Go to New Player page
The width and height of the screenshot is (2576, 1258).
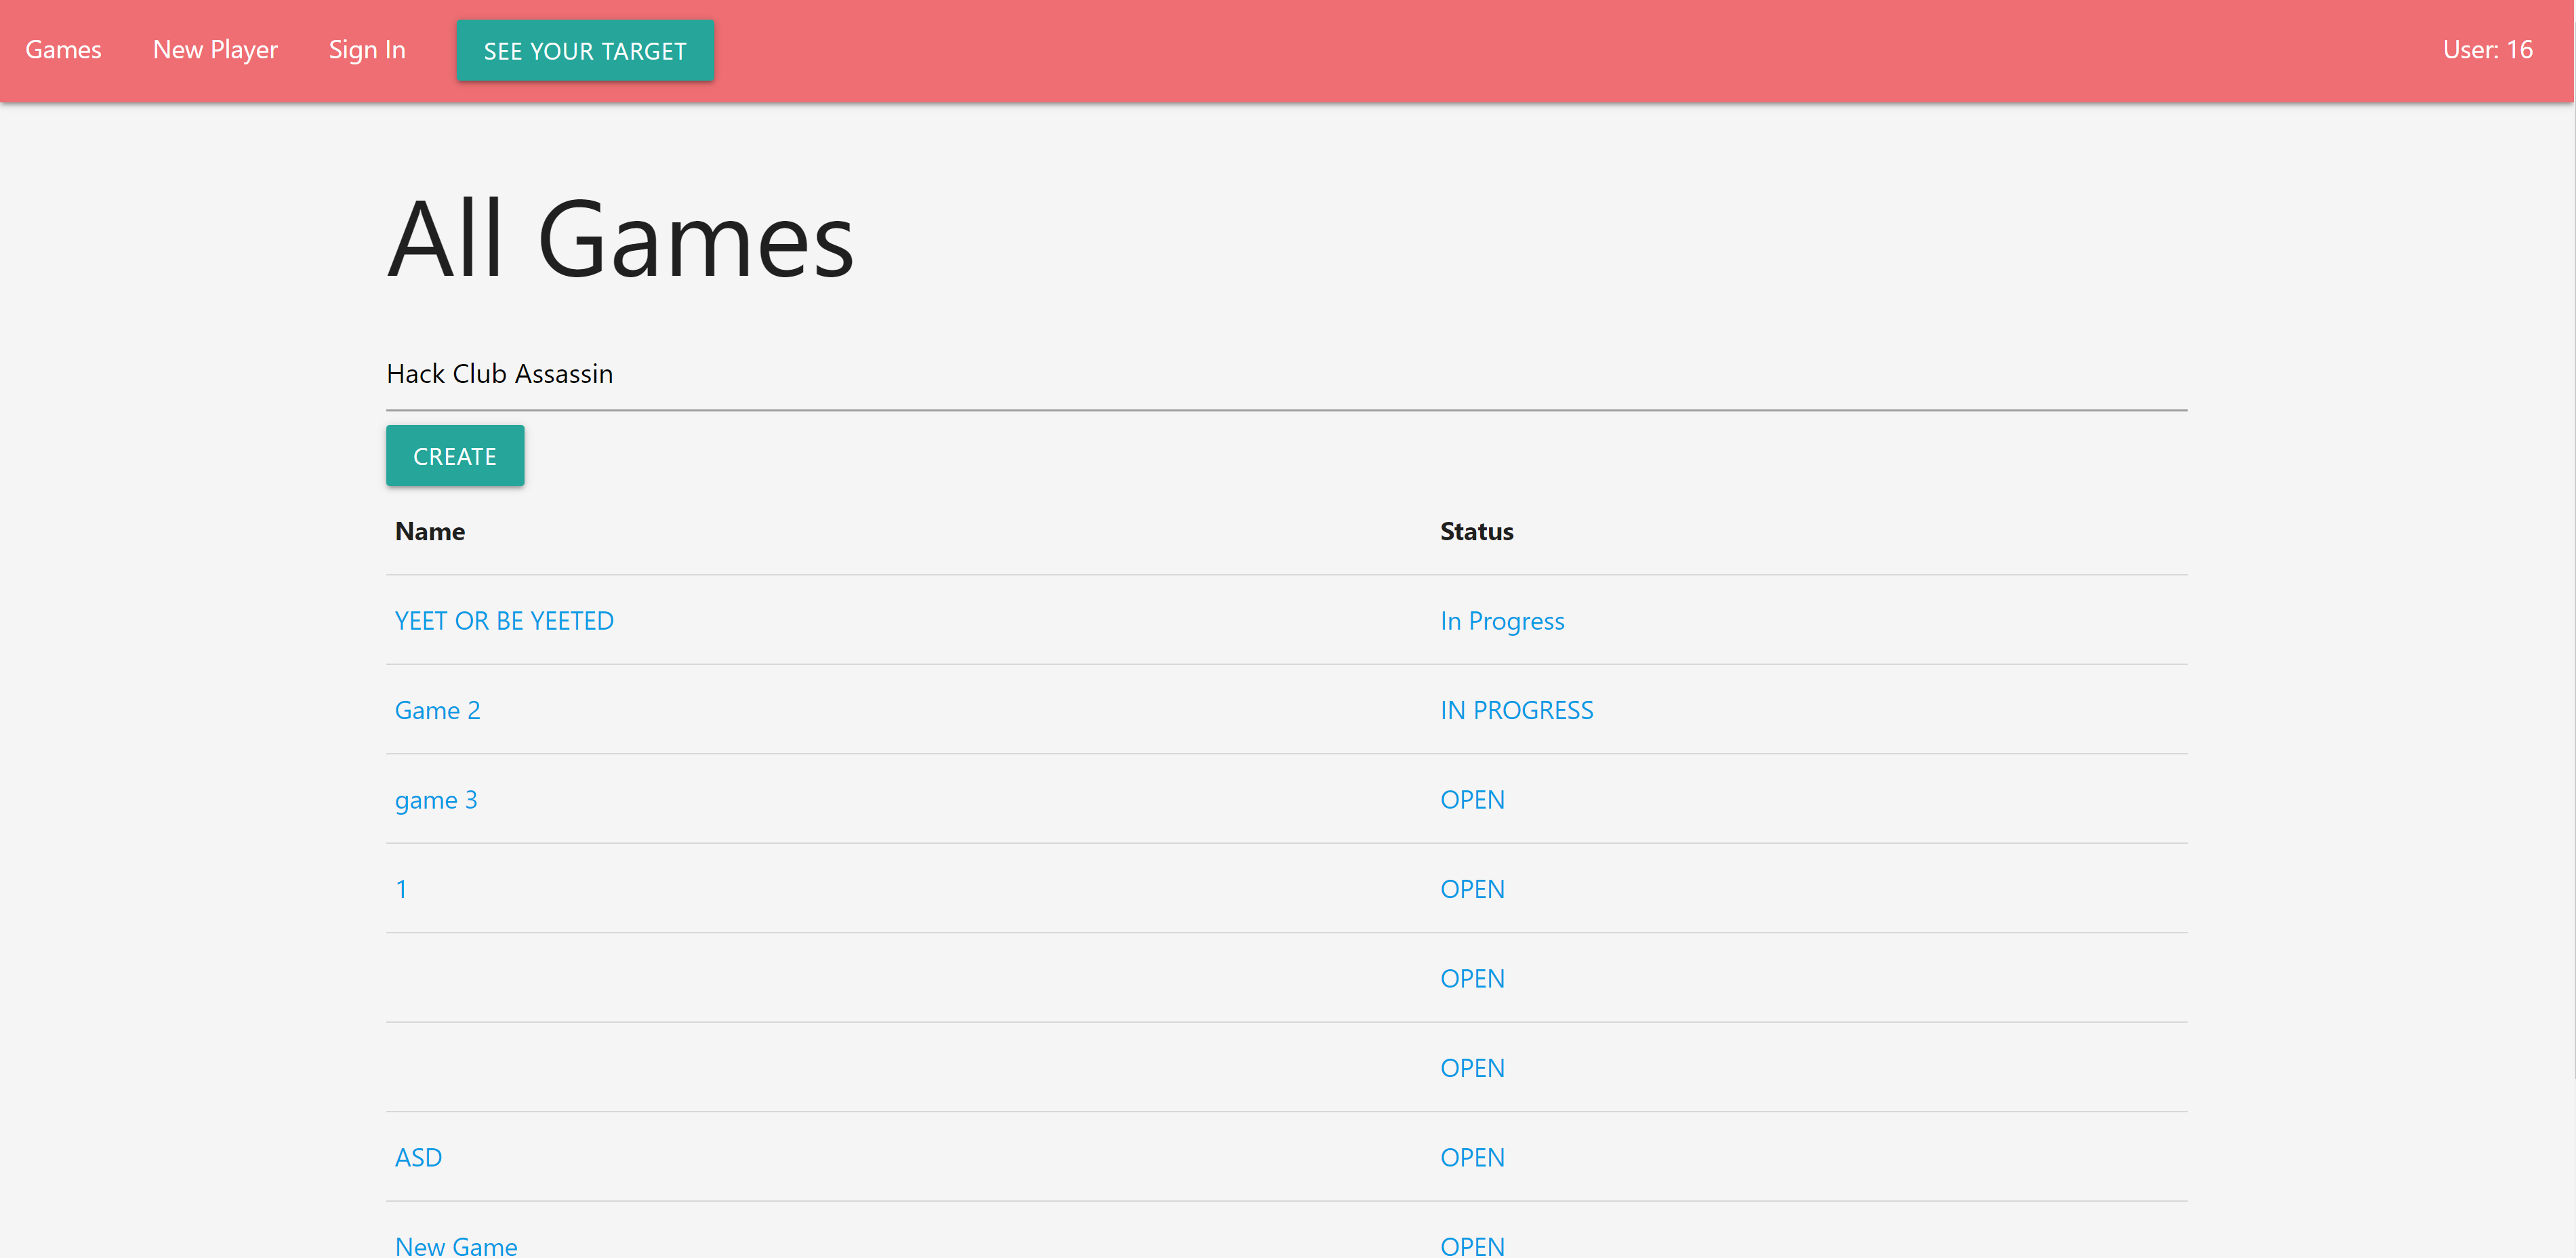click(215, 50)
